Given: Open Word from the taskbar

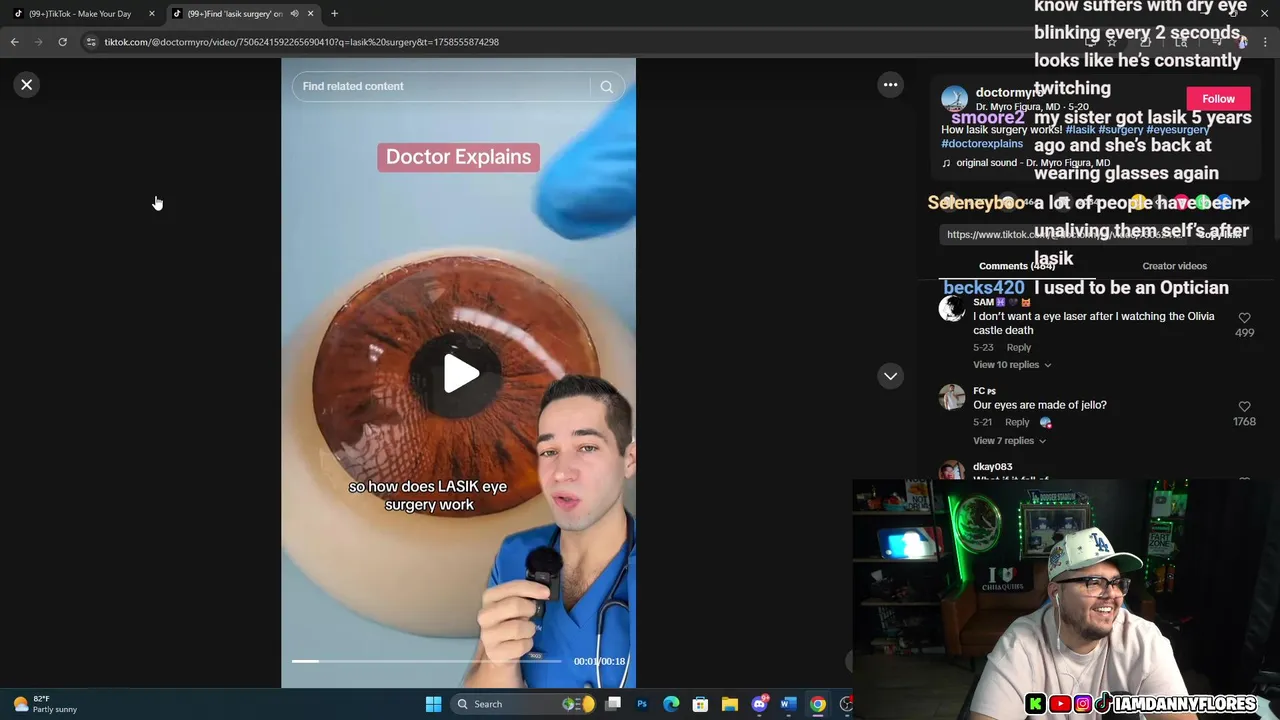Looking at the screenshot, I should point(788,704).
